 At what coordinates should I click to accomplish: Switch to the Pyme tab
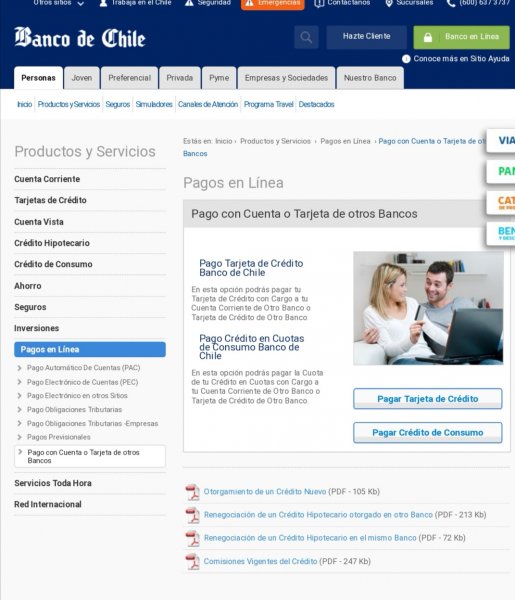pos(219,78)
